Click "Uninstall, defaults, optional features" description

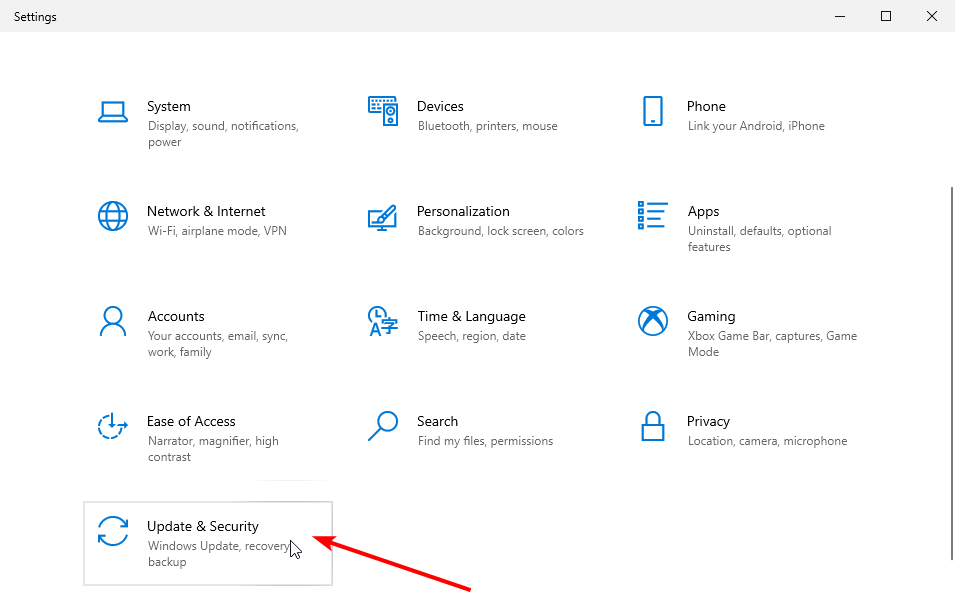(x=759, y=239)
